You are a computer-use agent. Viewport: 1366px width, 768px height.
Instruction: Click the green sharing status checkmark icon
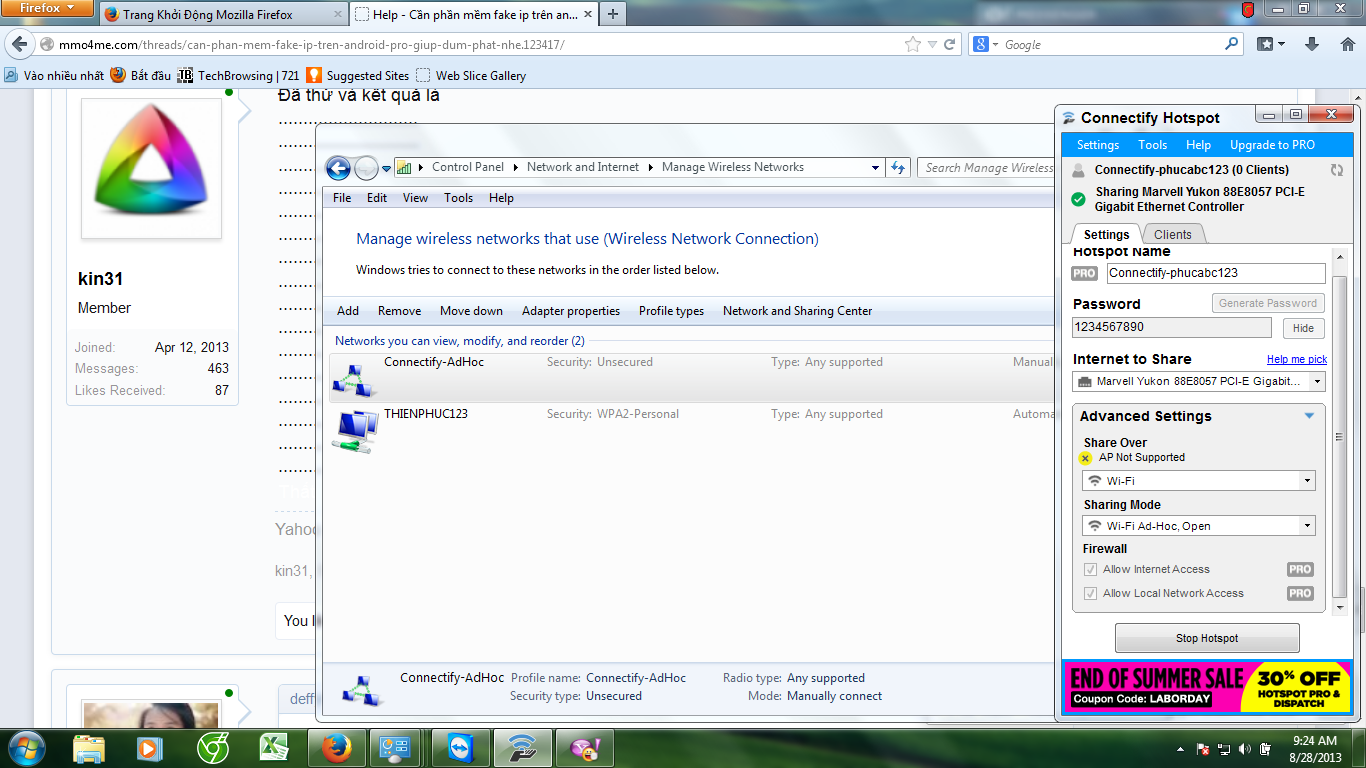click(1078, 199)
